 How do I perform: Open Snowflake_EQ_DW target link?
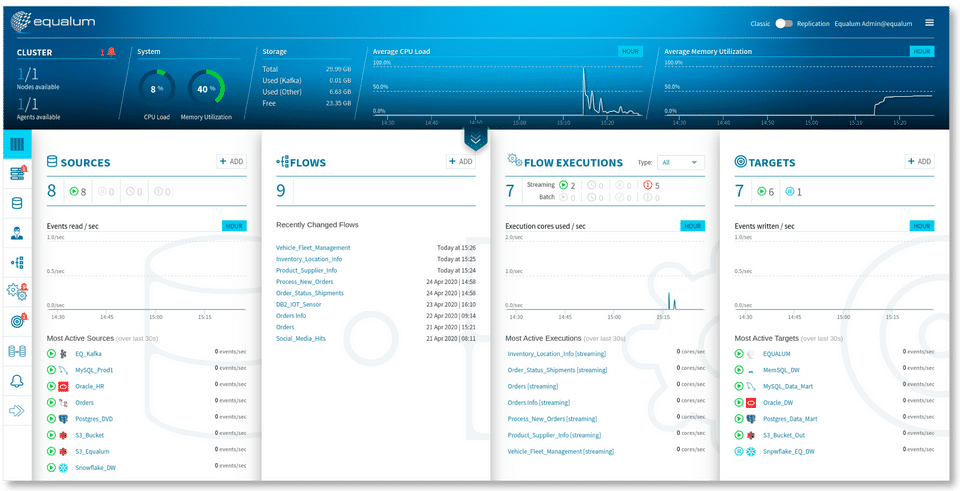[789, 452]
